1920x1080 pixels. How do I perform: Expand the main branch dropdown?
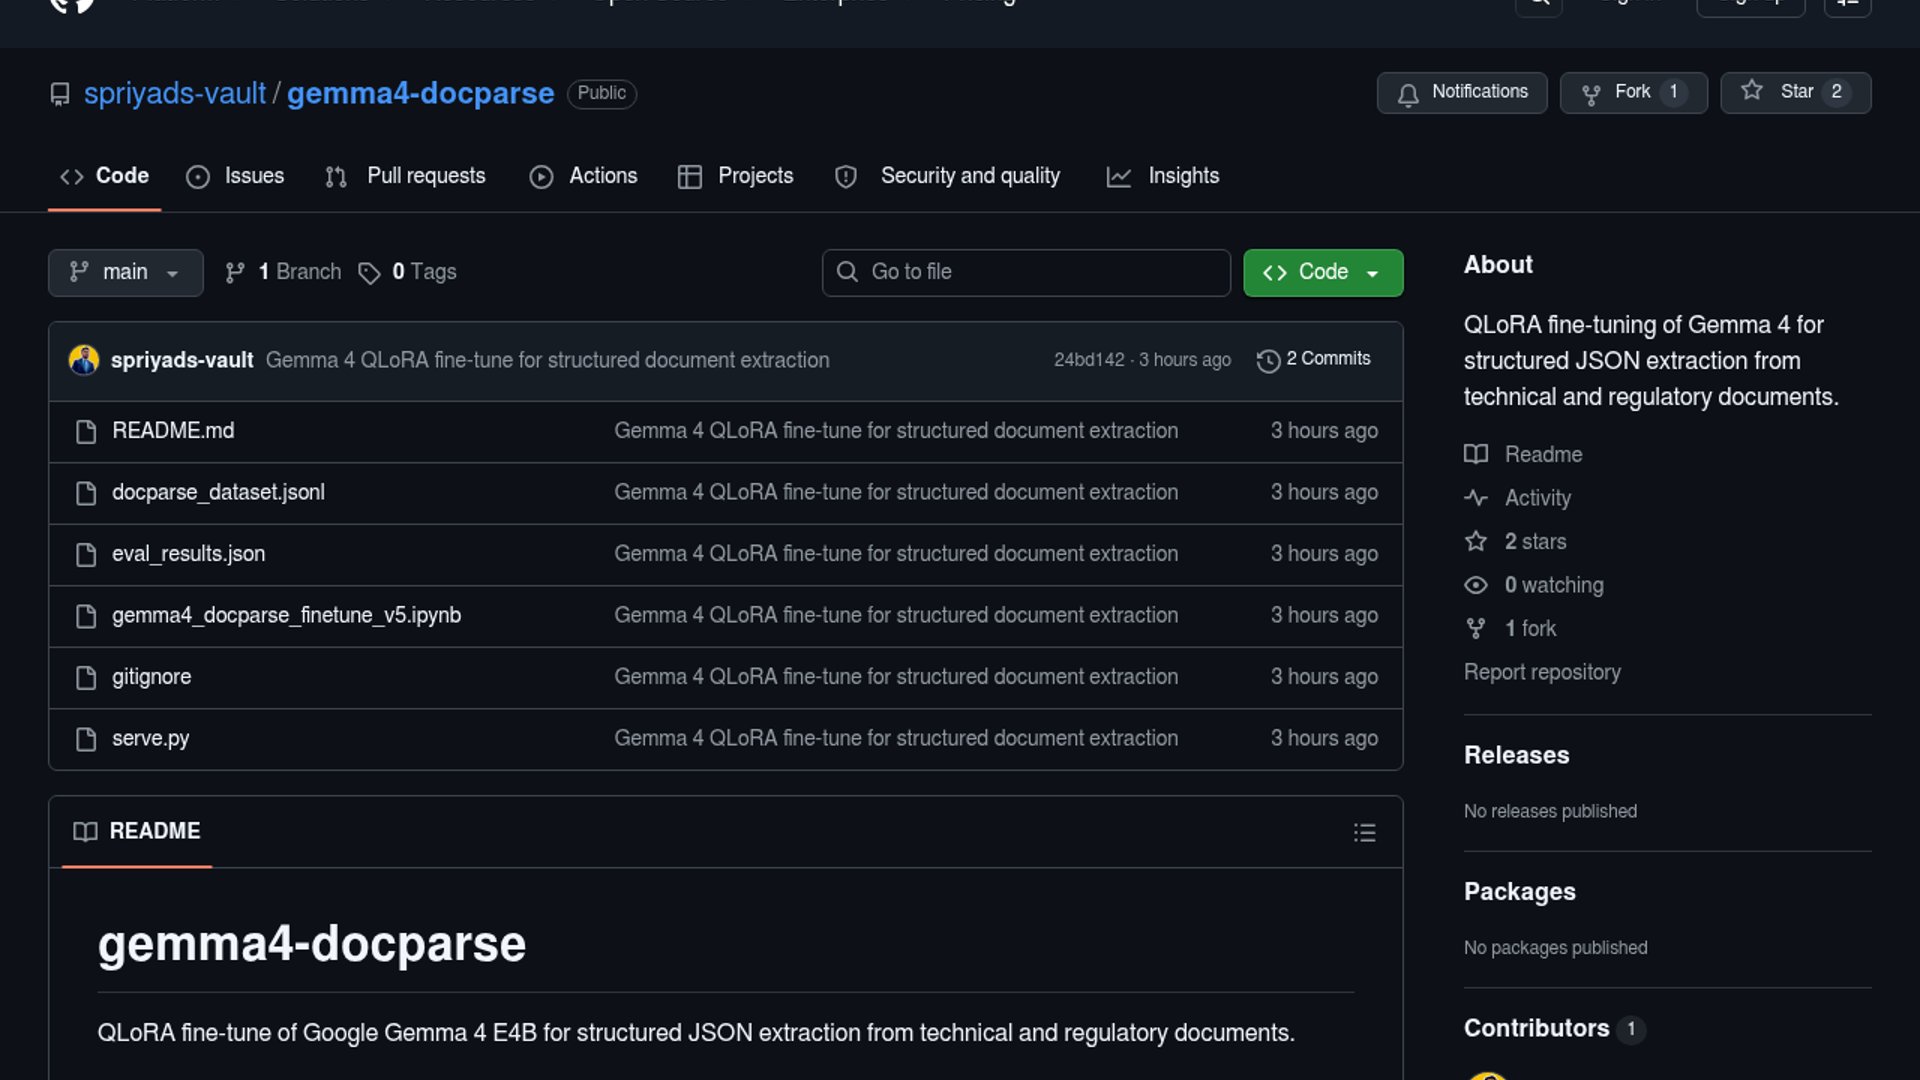125,272
